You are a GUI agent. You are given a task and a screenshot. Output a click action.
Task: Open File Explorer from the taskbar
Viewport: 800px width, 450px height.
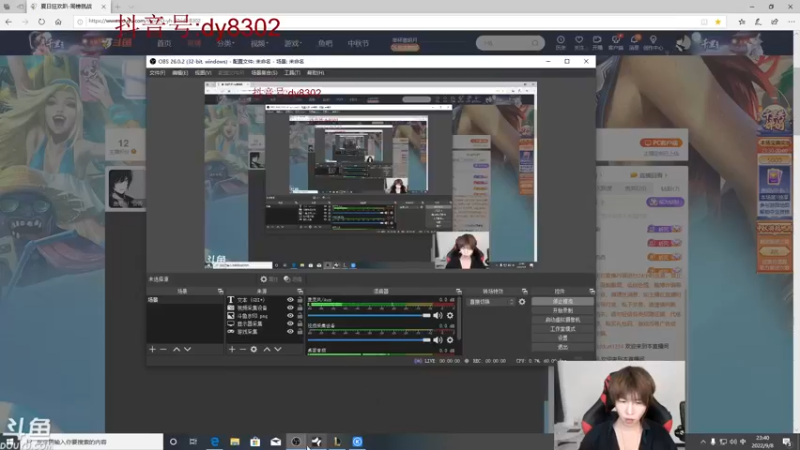point(235,442)
